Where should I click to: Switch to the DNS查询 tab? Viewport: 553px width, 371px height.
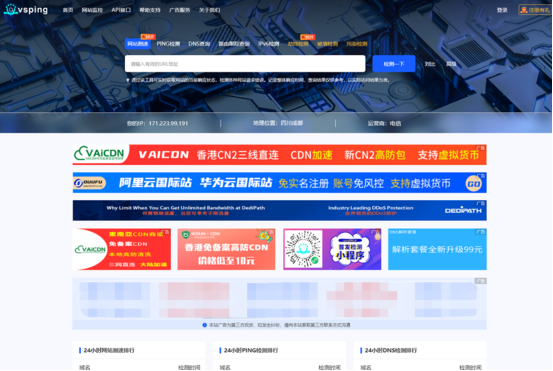[199, 44]
